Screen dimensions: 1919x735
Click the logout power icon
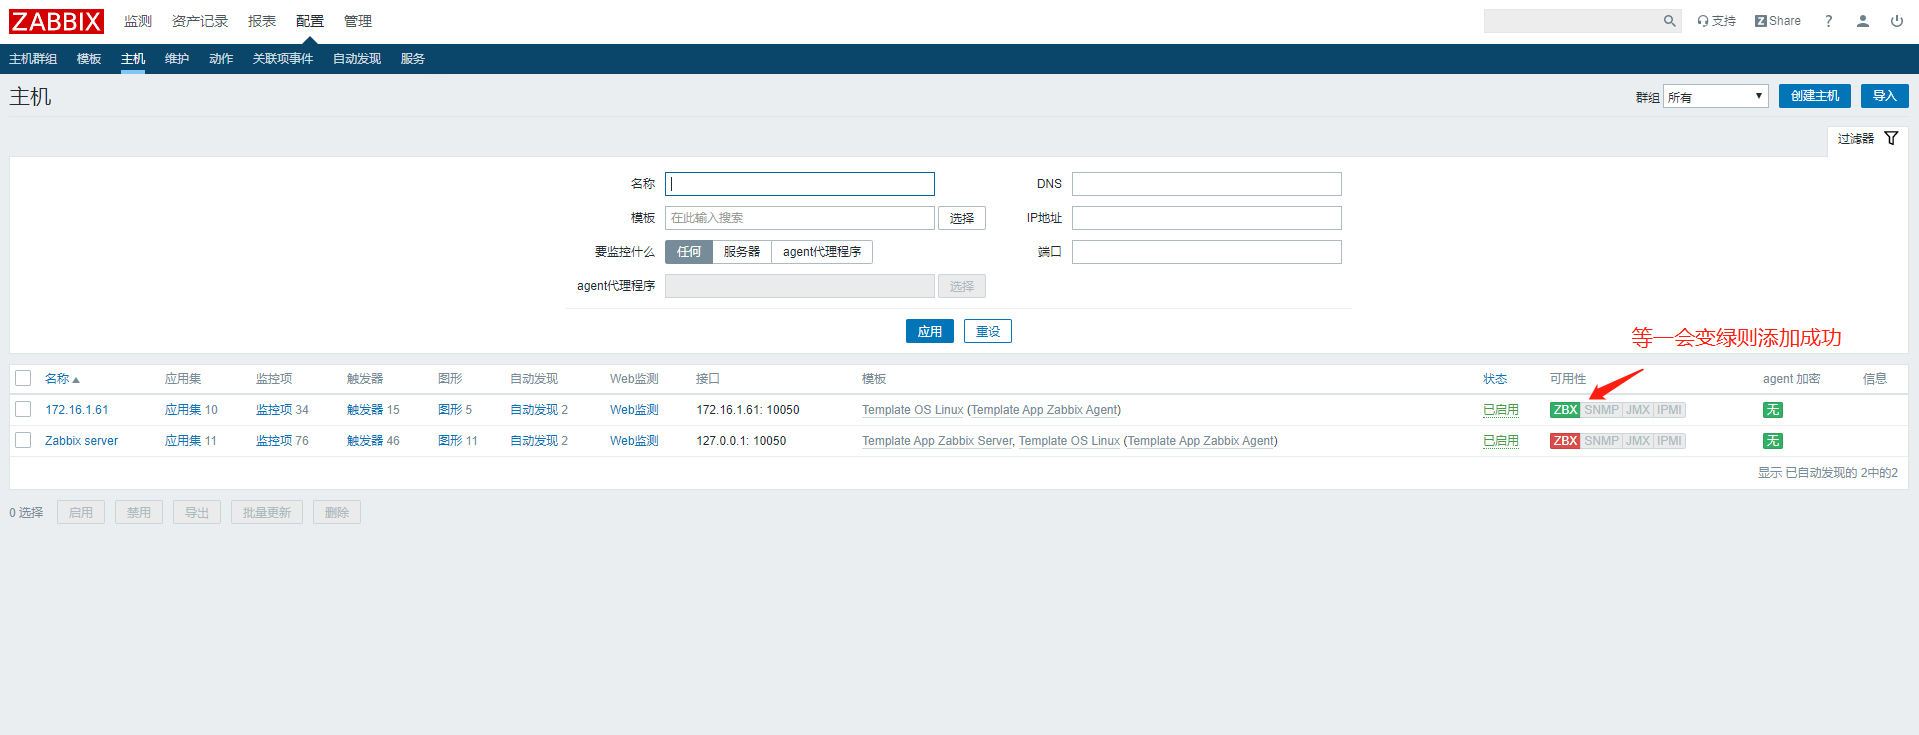click(x=1897, y=21)
